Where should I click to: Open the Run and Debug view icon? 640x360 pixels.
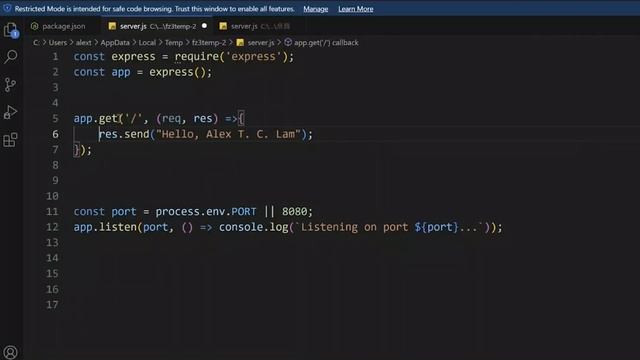pyautogui.click(x=10, y=112)
